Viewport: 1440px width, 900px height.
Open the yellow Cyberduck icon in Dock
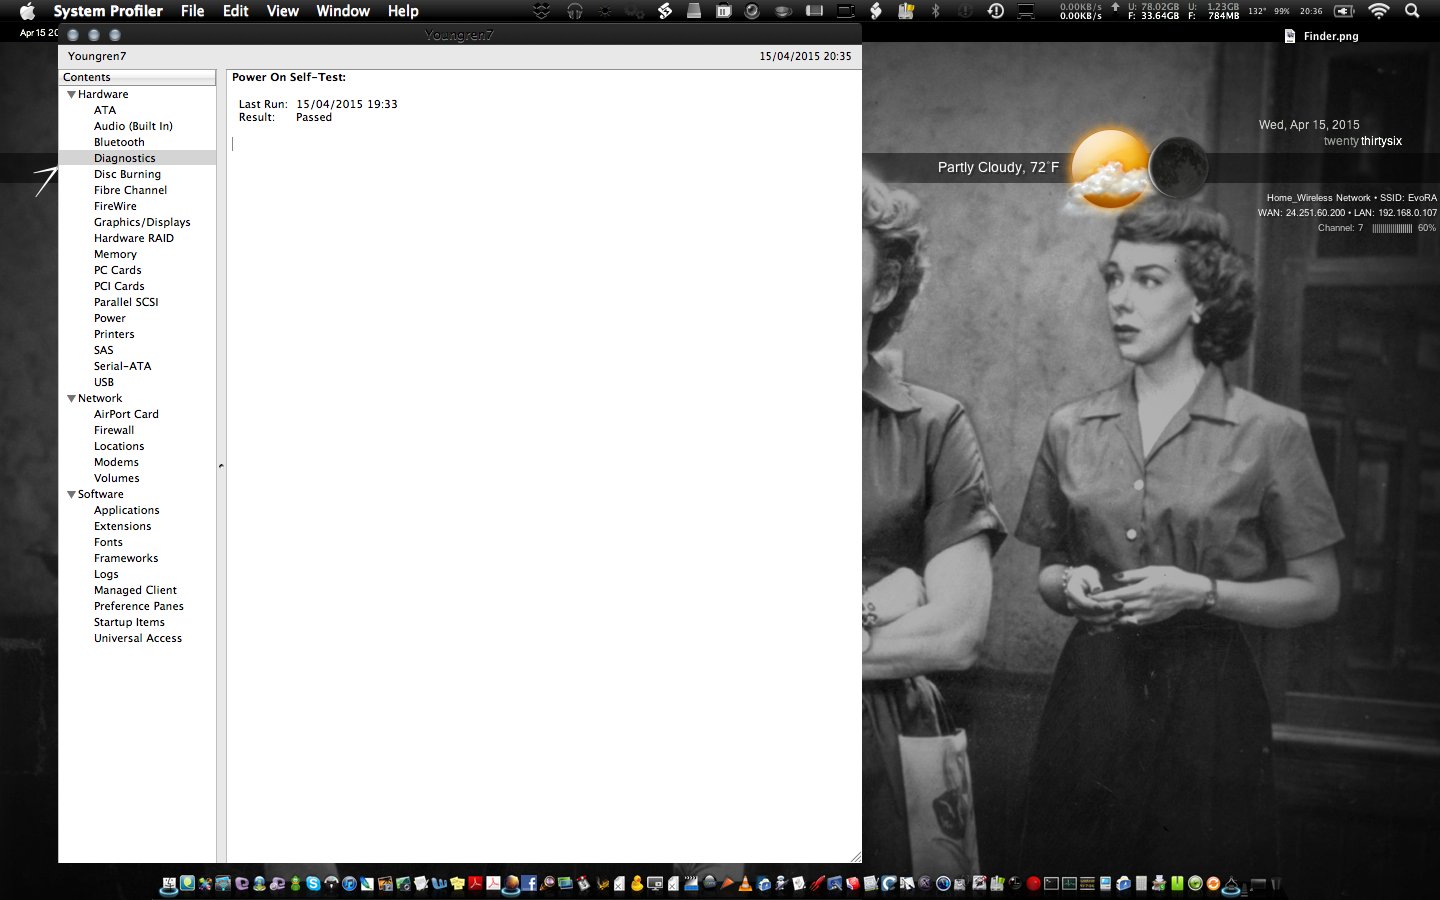[x=637, y=883]
